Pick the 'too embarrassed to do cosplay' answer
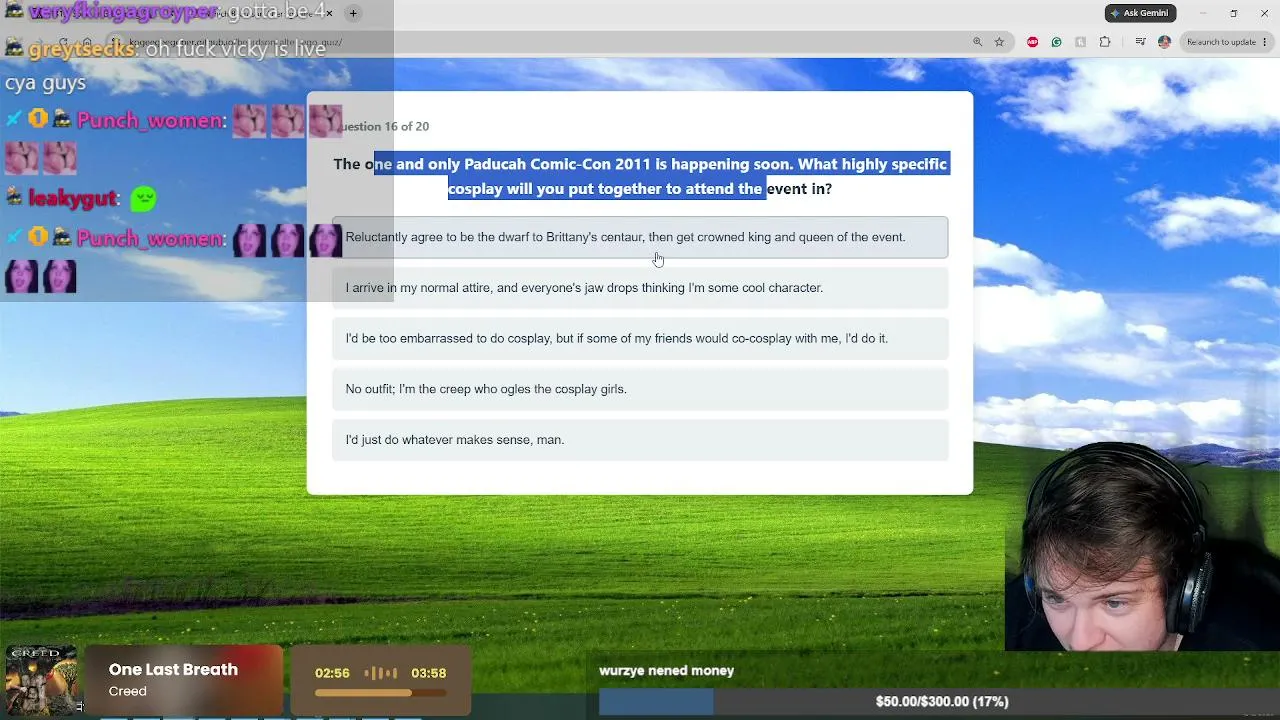1280x720 pixels. click(x=640, y=339)
